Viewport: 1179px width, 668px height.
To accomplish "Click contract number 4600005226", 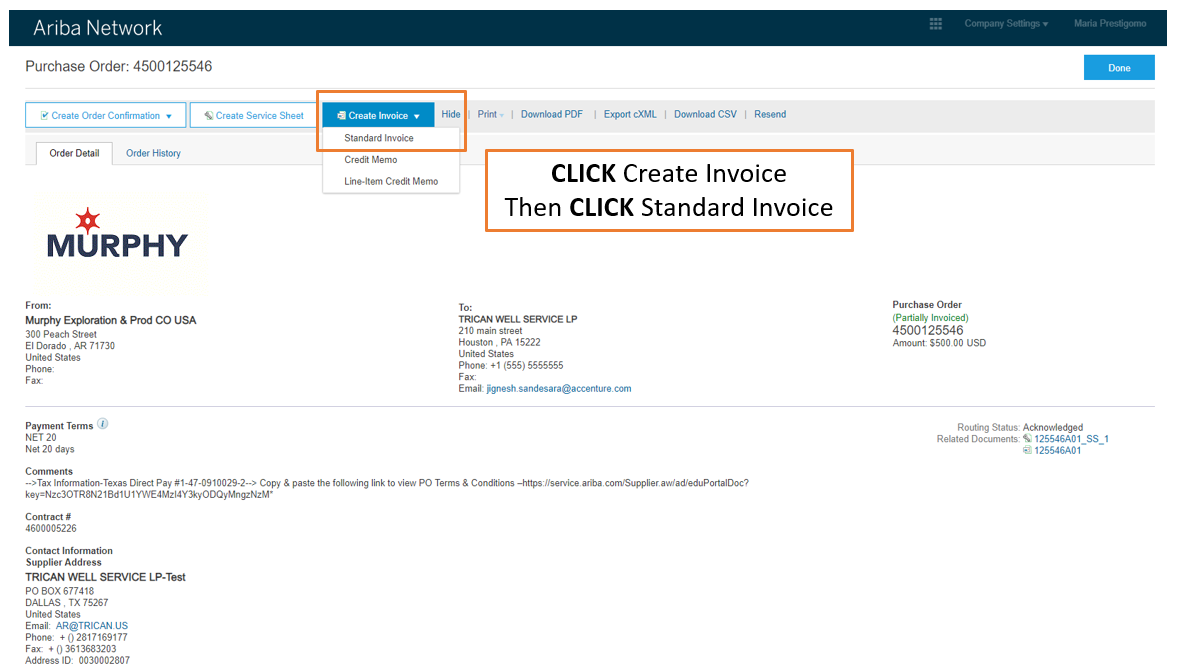I will pos(51,529).
